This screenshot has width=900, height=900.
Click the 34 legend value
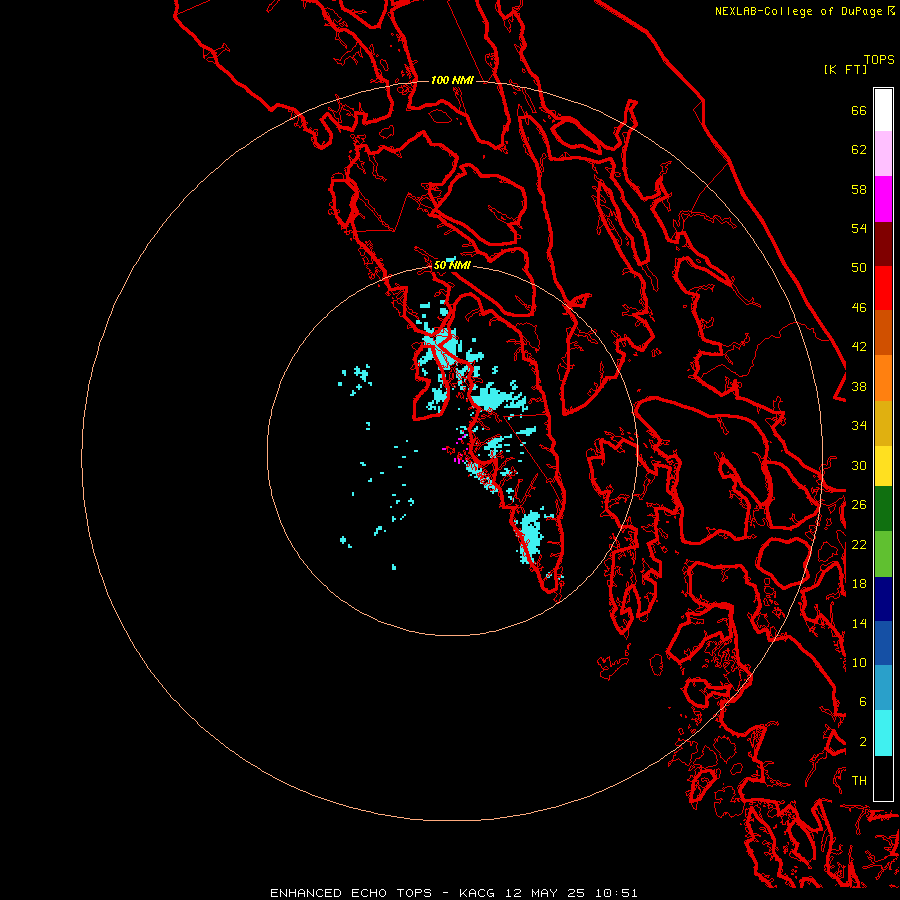pos(859,426)
